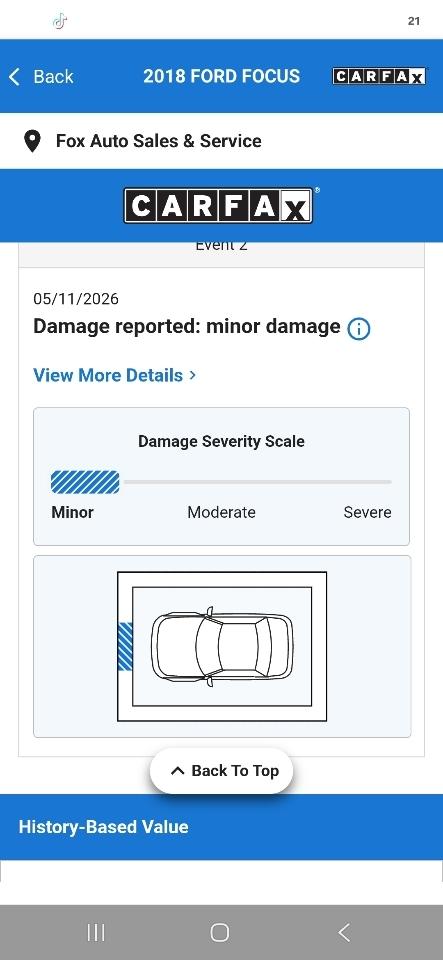Open the damage info circle icon

pos(359,329)
